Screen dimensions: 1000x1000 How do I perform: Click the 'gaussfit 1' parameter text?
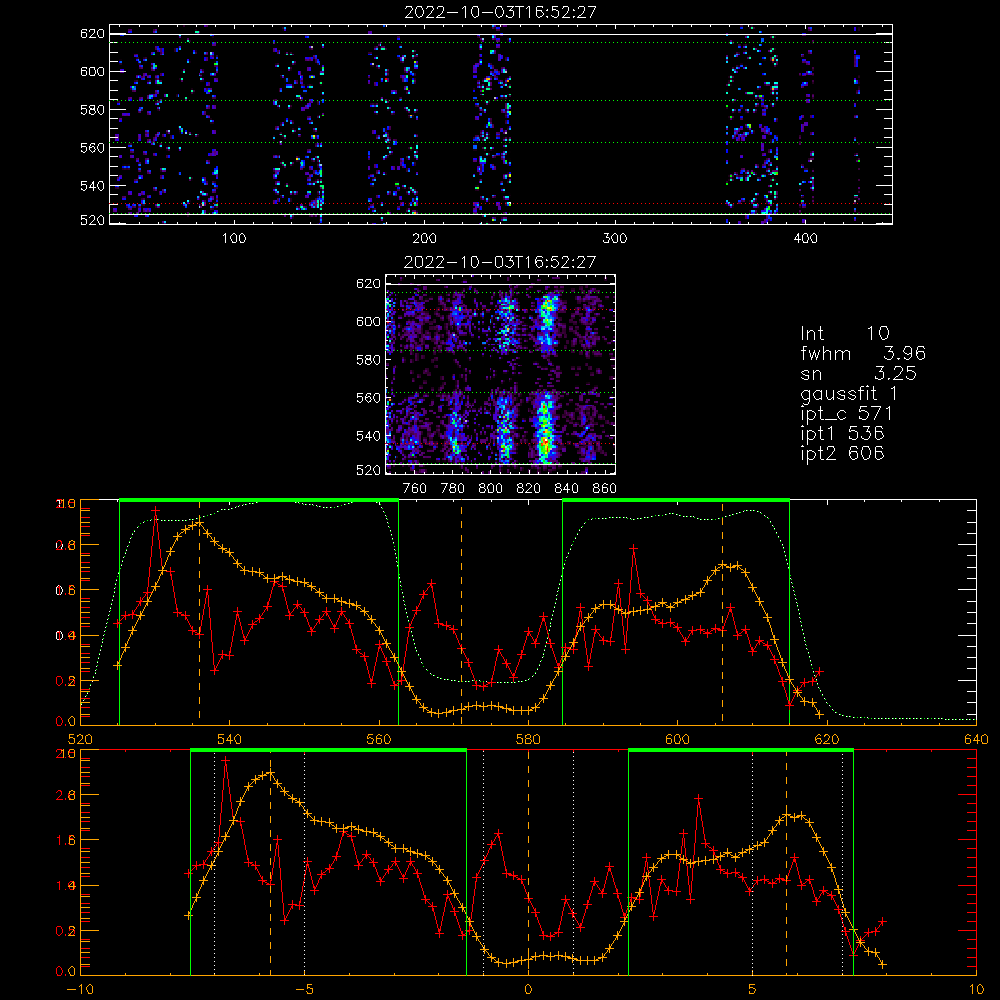tap(849, 393)
